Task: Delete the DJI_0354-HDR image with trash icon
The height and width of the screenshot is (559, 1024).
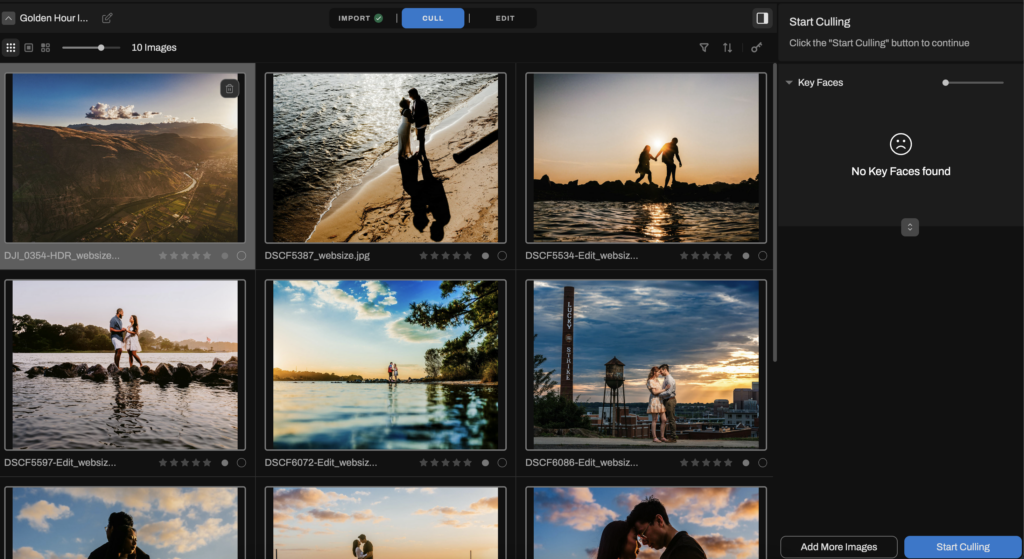Action: click(229, 89)
